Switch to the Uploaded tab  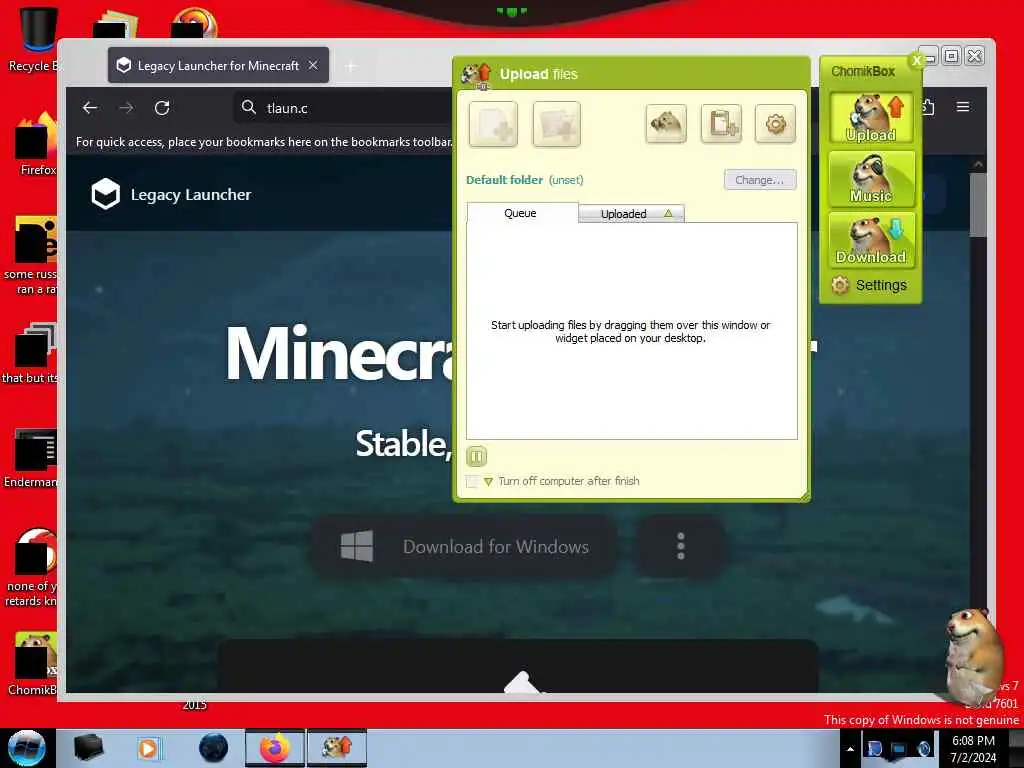pos(632,214)
